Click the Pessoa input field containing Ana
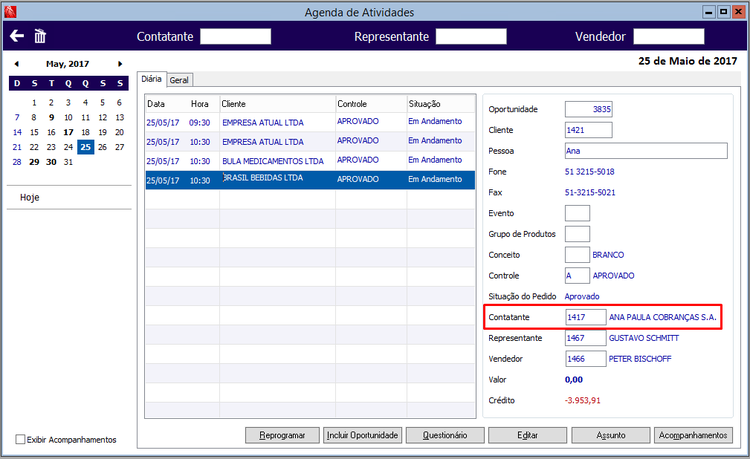The image size is (750, 459). pyautogui.click(x=646, y=151)
